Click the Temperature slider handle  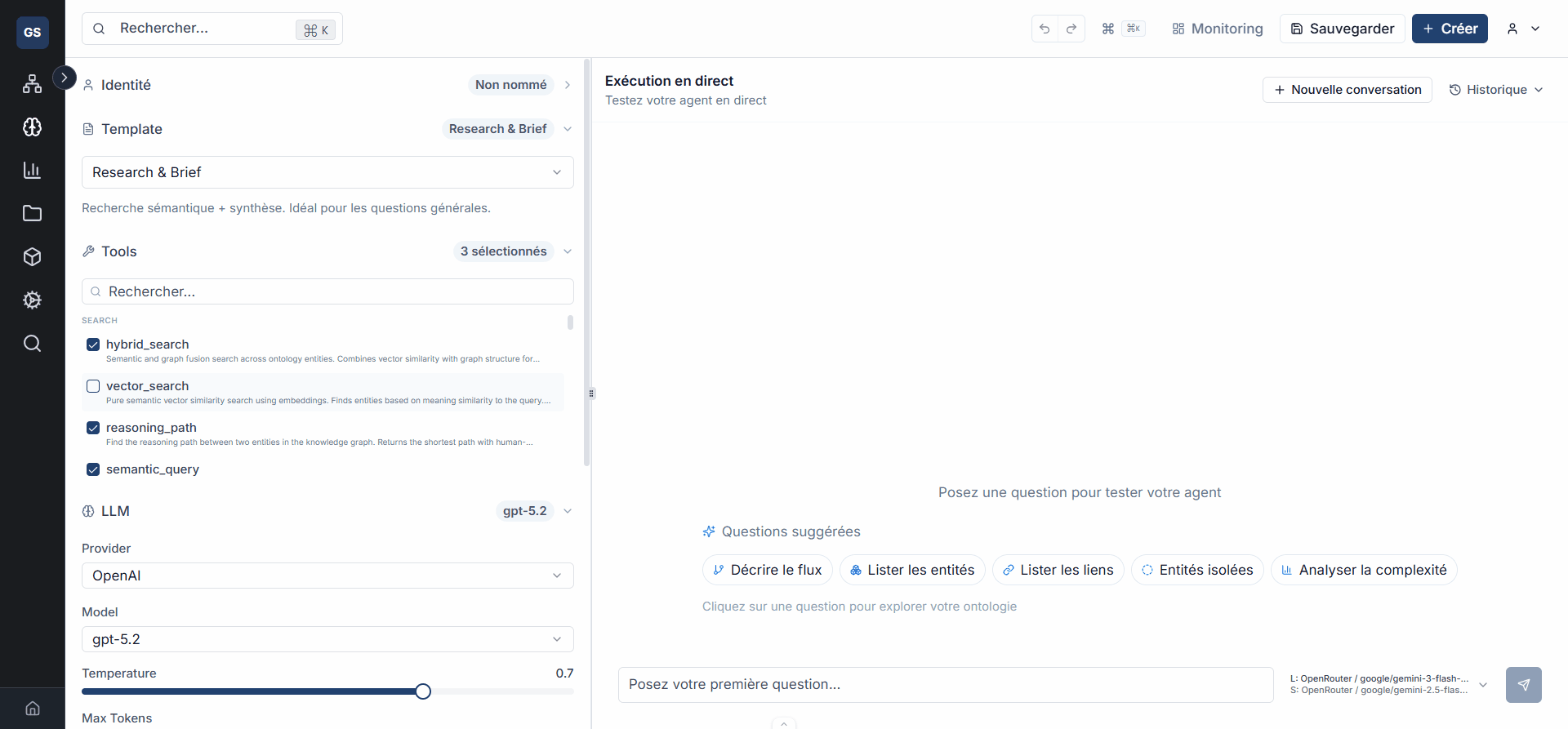coord(423,691)
